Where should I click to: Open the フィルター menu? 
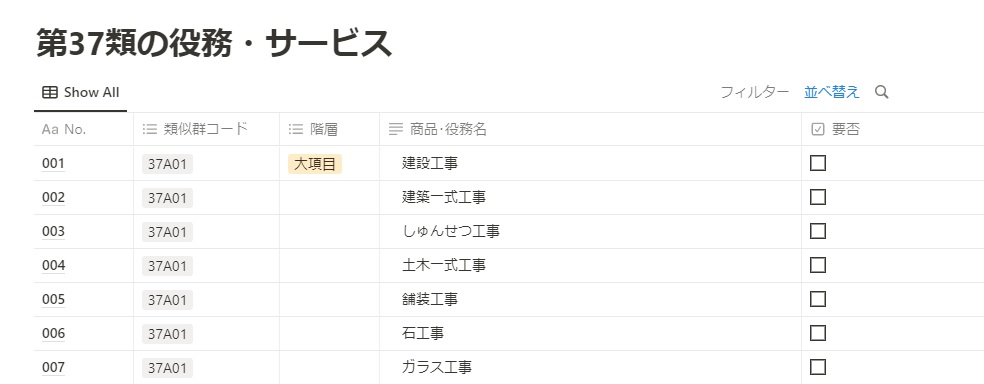[x=754, y=92]
